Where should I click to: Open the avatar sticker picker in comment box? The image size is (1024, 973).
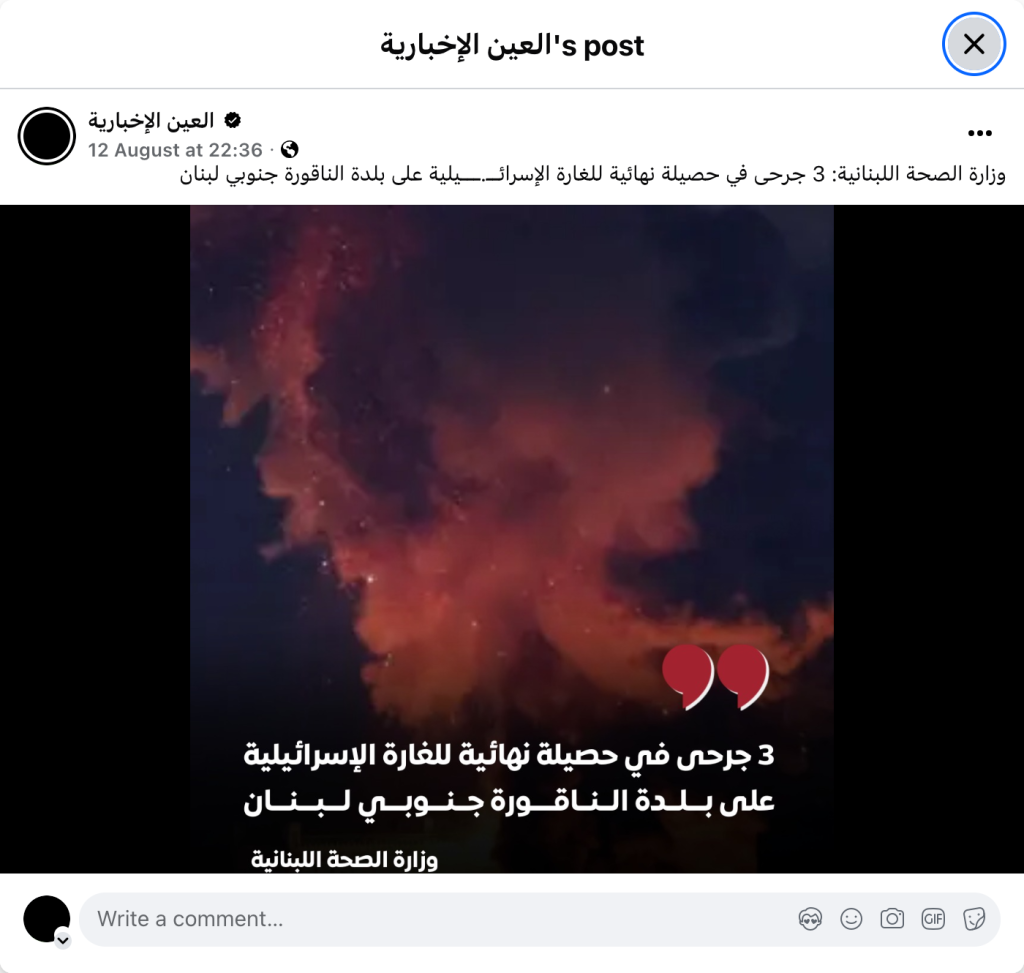[x=810, y=919]
